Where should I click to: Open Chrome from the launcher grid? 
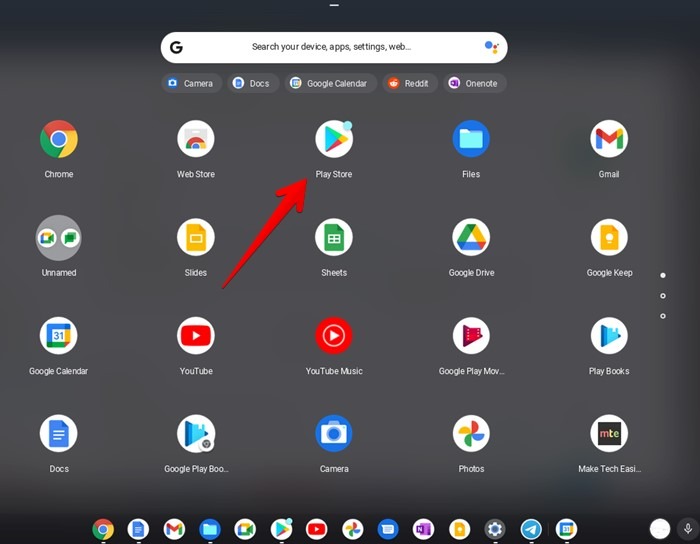click(x=58, y=139)
